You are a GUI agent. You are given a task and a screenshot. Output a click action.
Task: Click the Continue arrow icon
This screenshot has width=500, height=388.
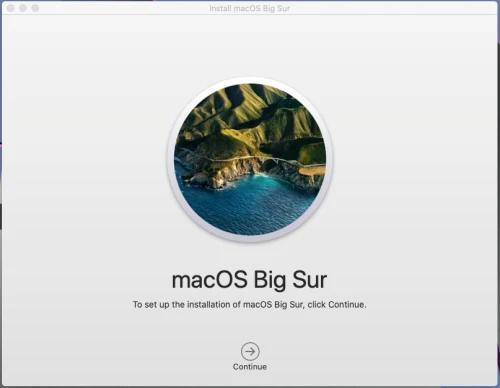pyautogui.click(x=250, y=351)
